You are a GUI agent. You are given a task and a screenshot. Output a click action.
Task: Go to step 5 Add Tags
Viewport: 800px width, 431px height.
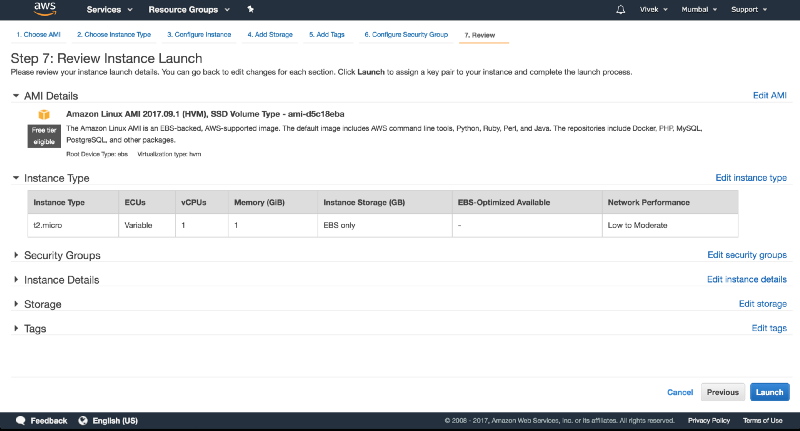click(327, 35)
